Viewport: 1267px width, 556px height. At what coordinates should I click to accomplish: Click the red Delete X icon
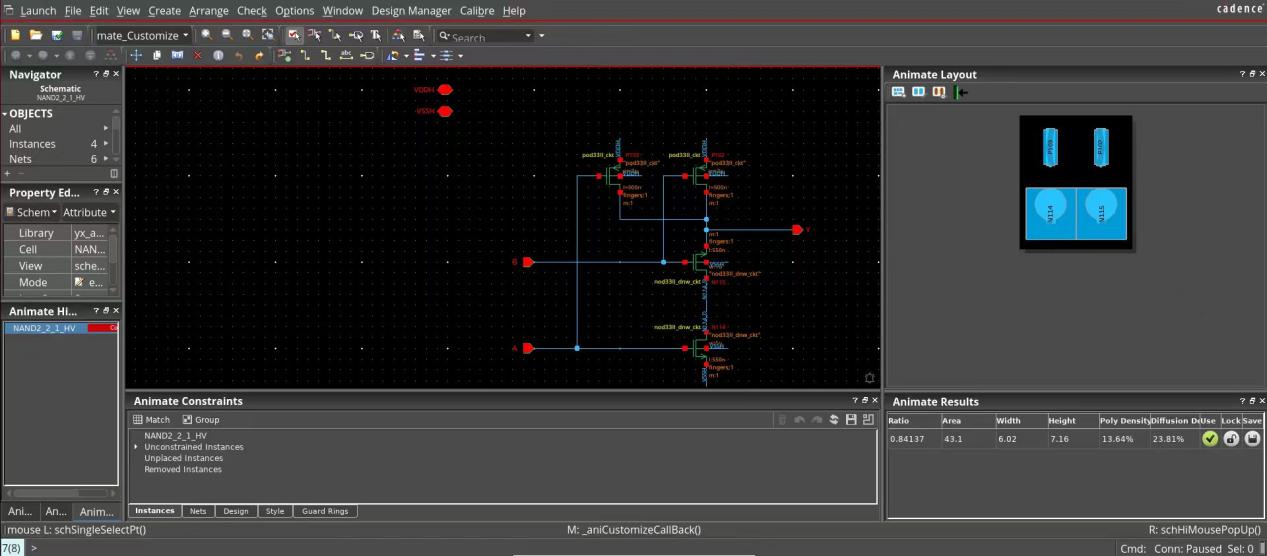pos(197,55)
